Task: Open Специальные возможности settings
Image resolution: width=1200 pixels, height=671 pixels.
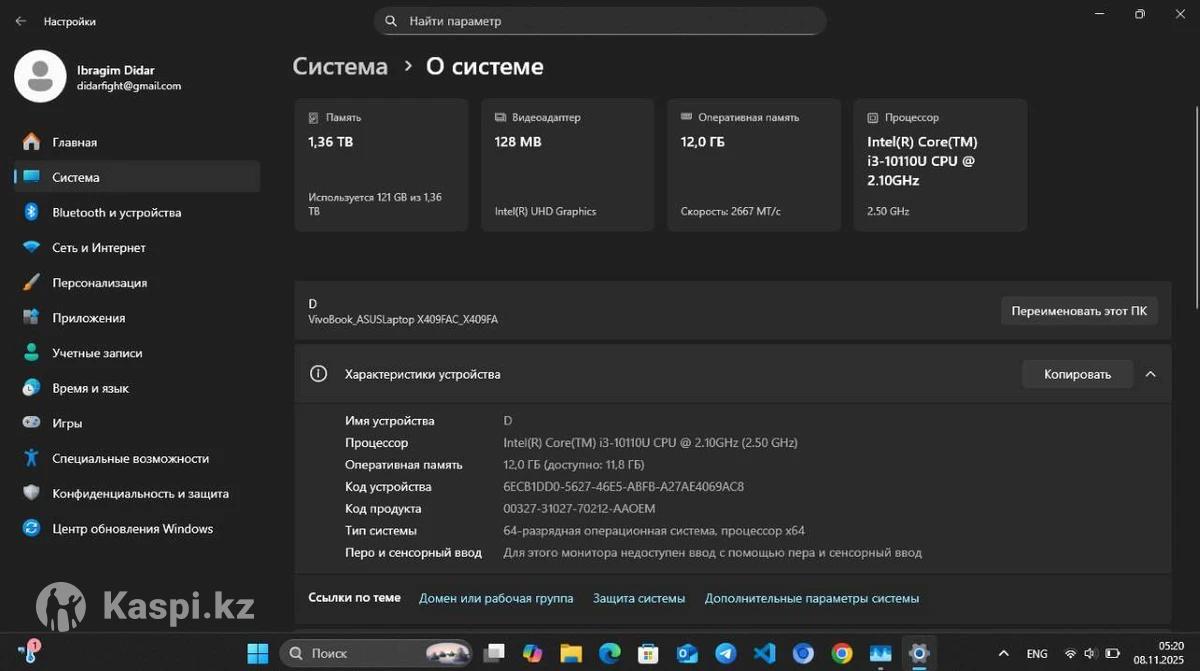Action: 130,459
